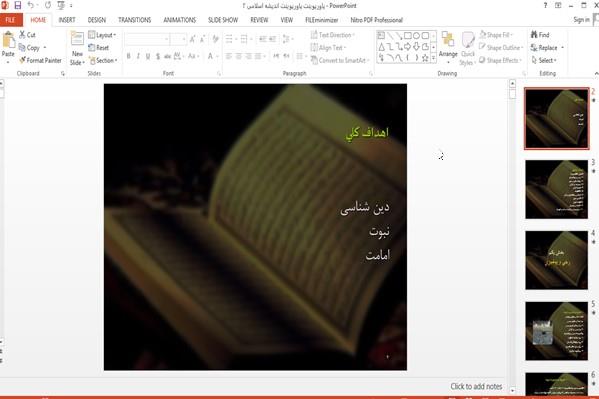Cut the selection with the scissors icon
The width and height of the screenshot is (599, 399).
[23, 34]
